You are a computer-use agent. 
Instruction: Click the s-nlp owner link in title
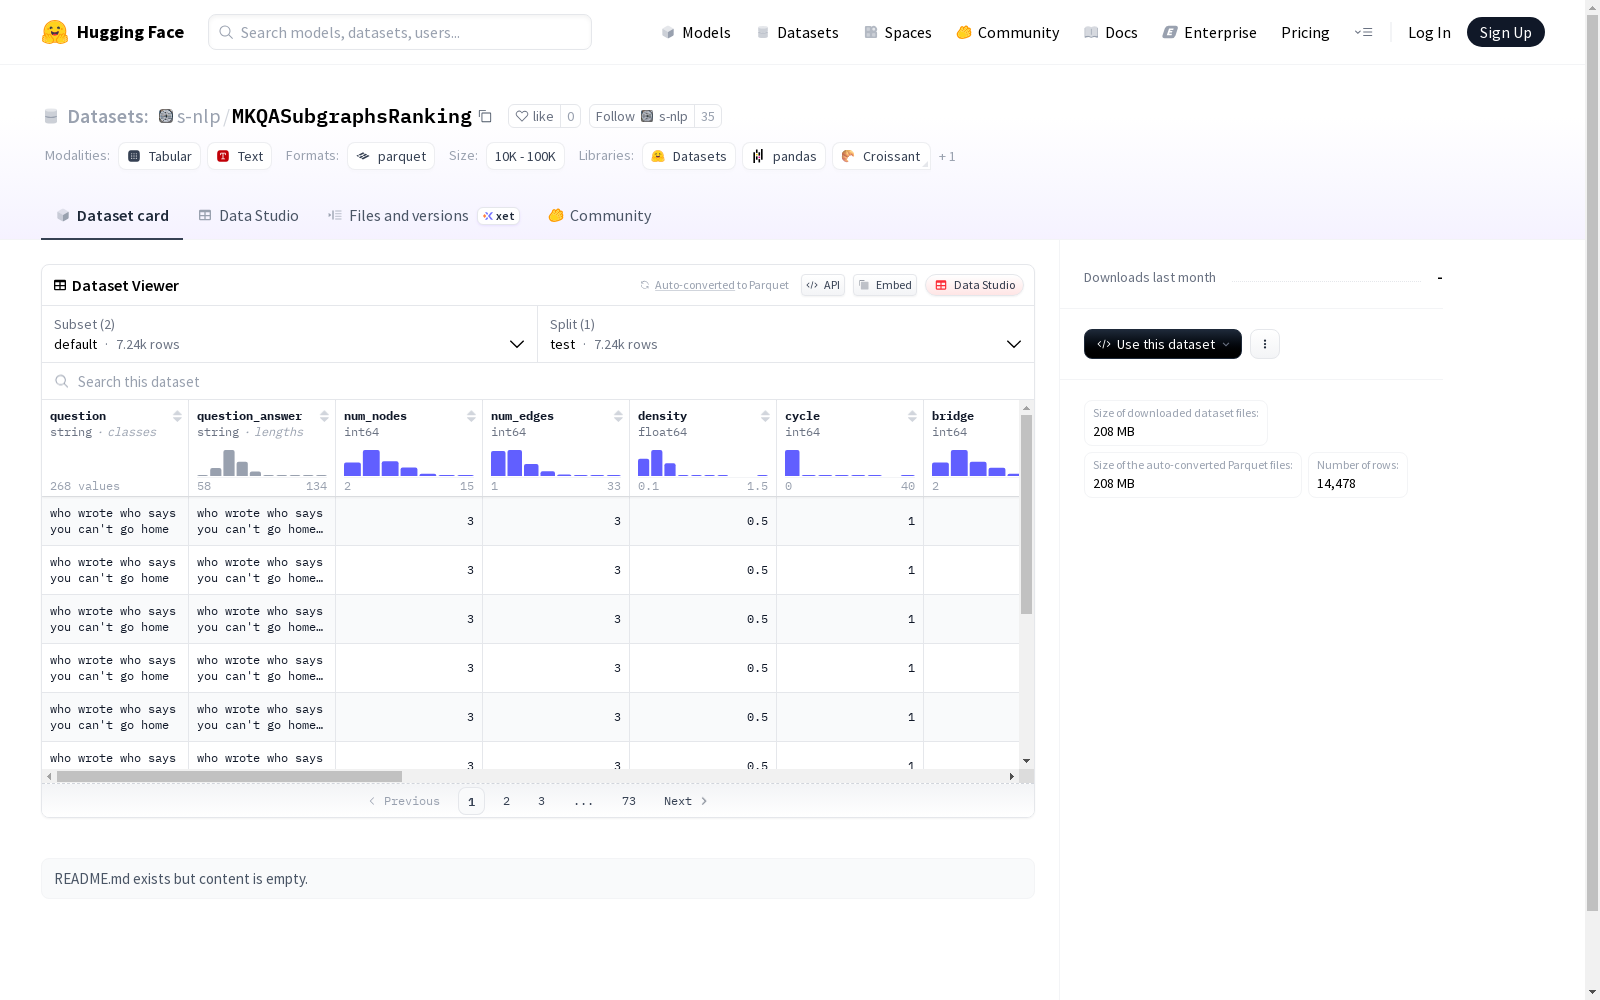coord(198,116)
